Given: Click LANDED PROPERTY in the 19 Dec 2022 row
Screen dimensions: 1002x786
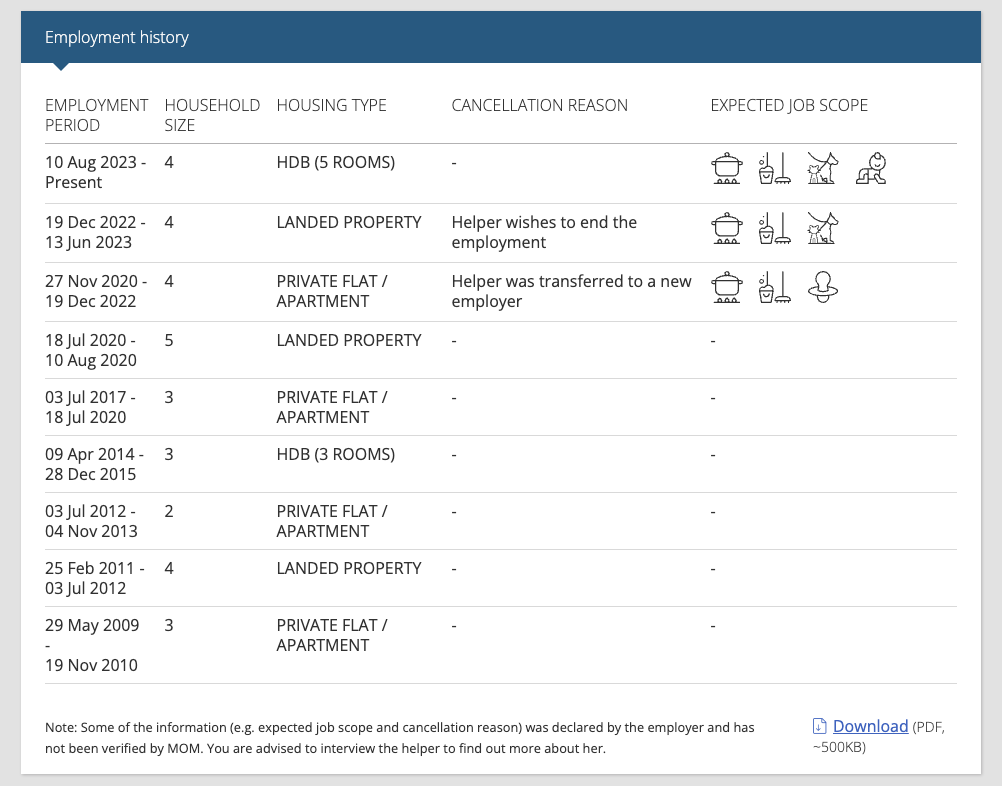Looking at the screenshot, I should (x=349, y=222).
